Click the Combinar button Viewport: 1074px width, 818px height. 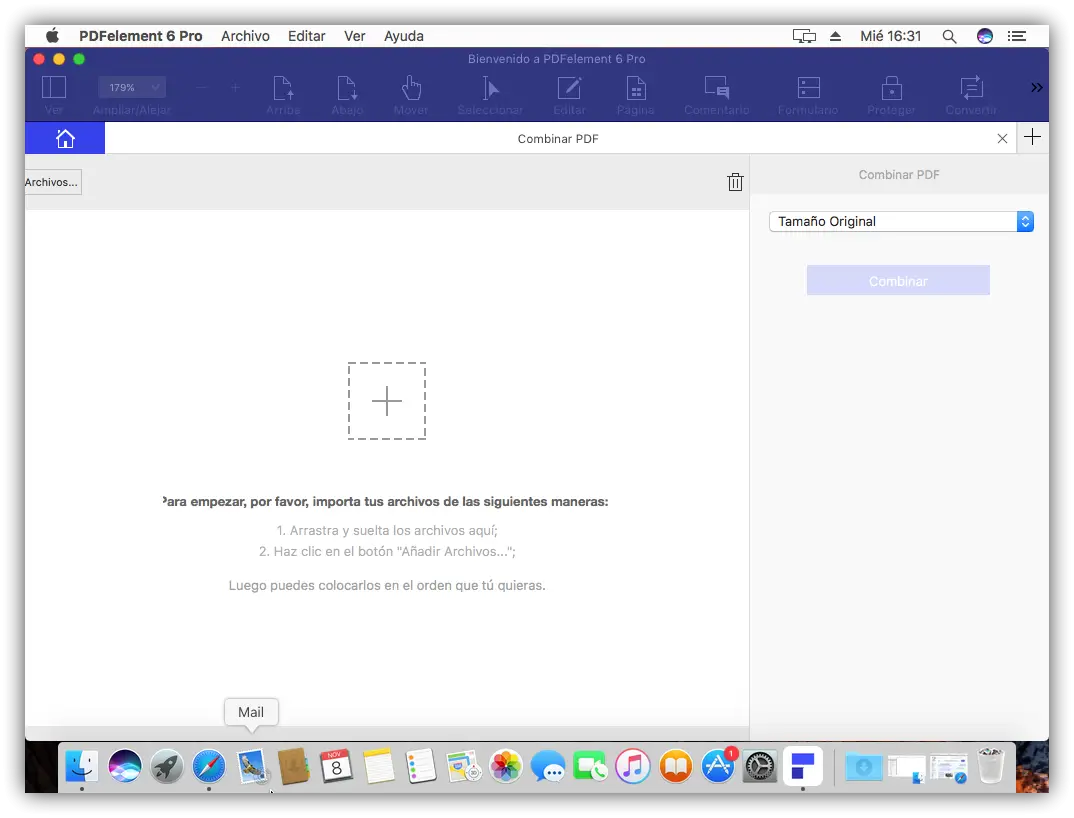[898, 281]
